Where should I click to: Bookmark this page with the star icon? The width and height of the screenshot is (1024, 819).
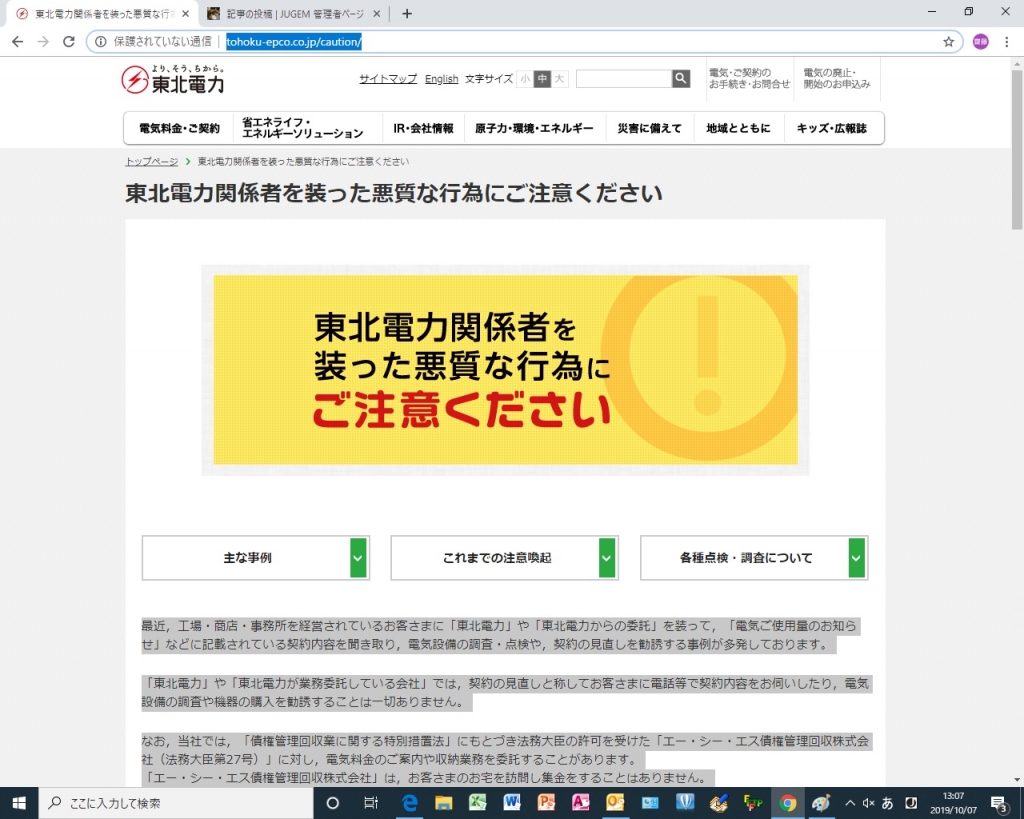tap(948, 42)
